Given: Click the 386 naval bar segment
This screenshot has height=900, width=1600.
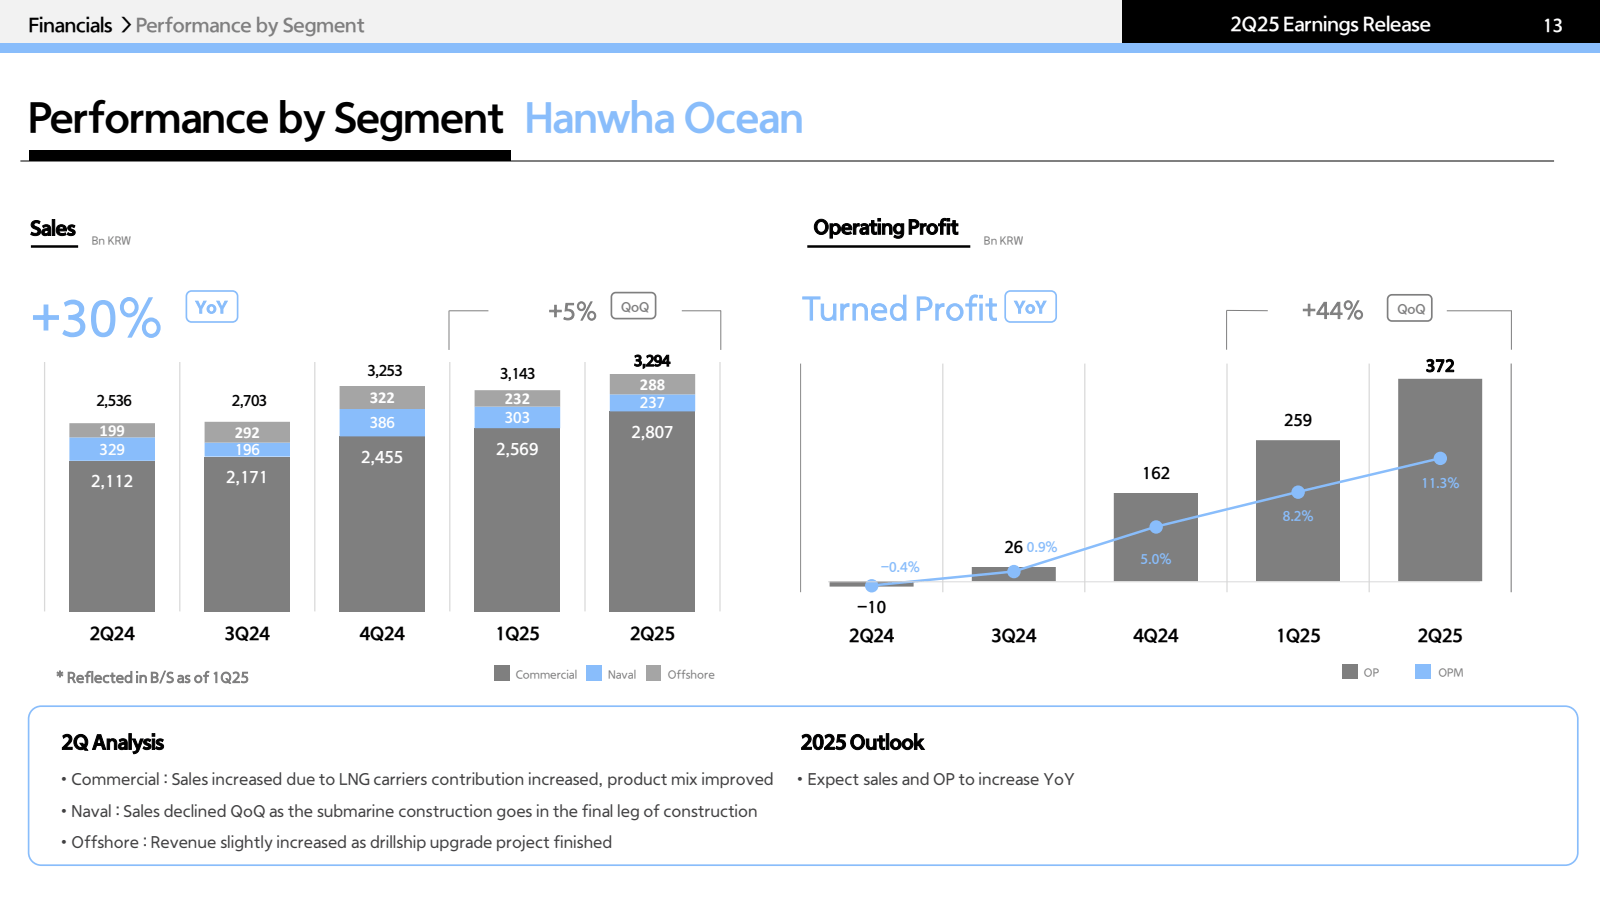Looking at the screenshot, I should pyautogui.click(x=382, y=423).
